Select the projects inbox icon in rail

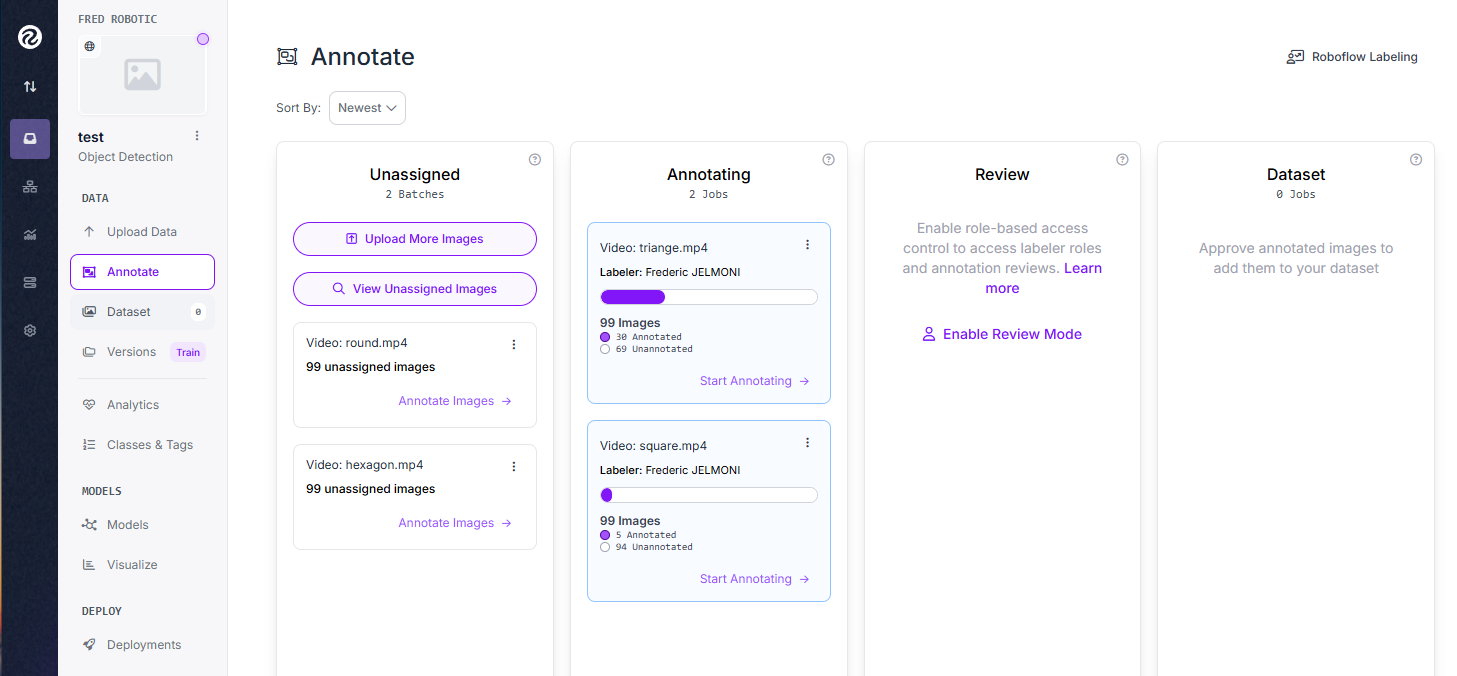point(29,139)
